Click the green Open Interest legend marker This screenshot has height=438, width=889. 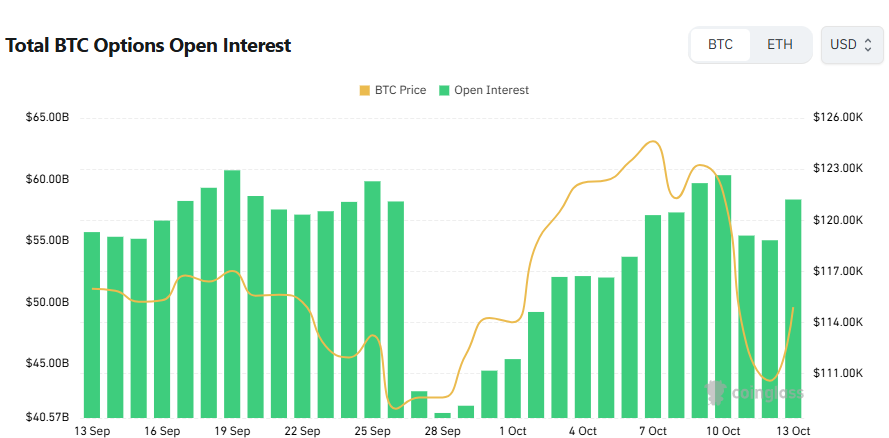(444, 91)
